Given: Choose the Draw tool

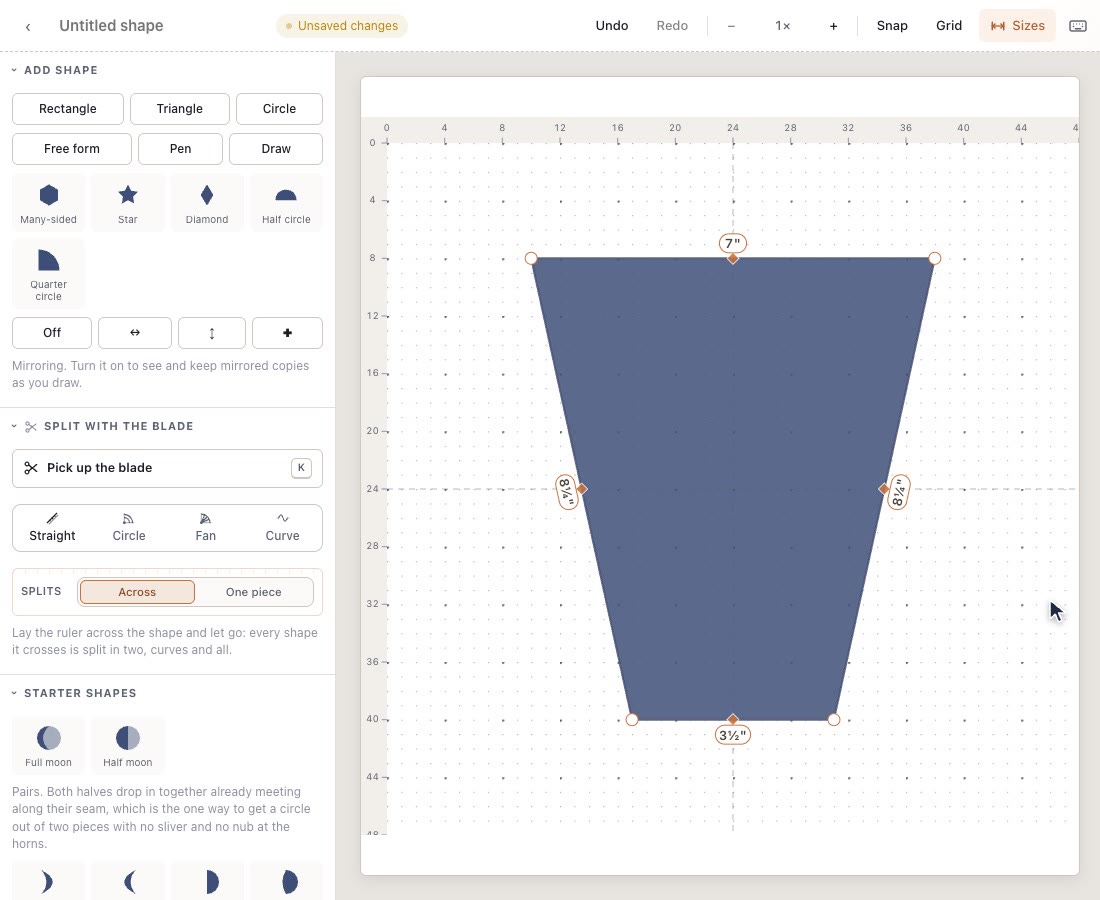Looking at the screenshot, I should (276, 149).
